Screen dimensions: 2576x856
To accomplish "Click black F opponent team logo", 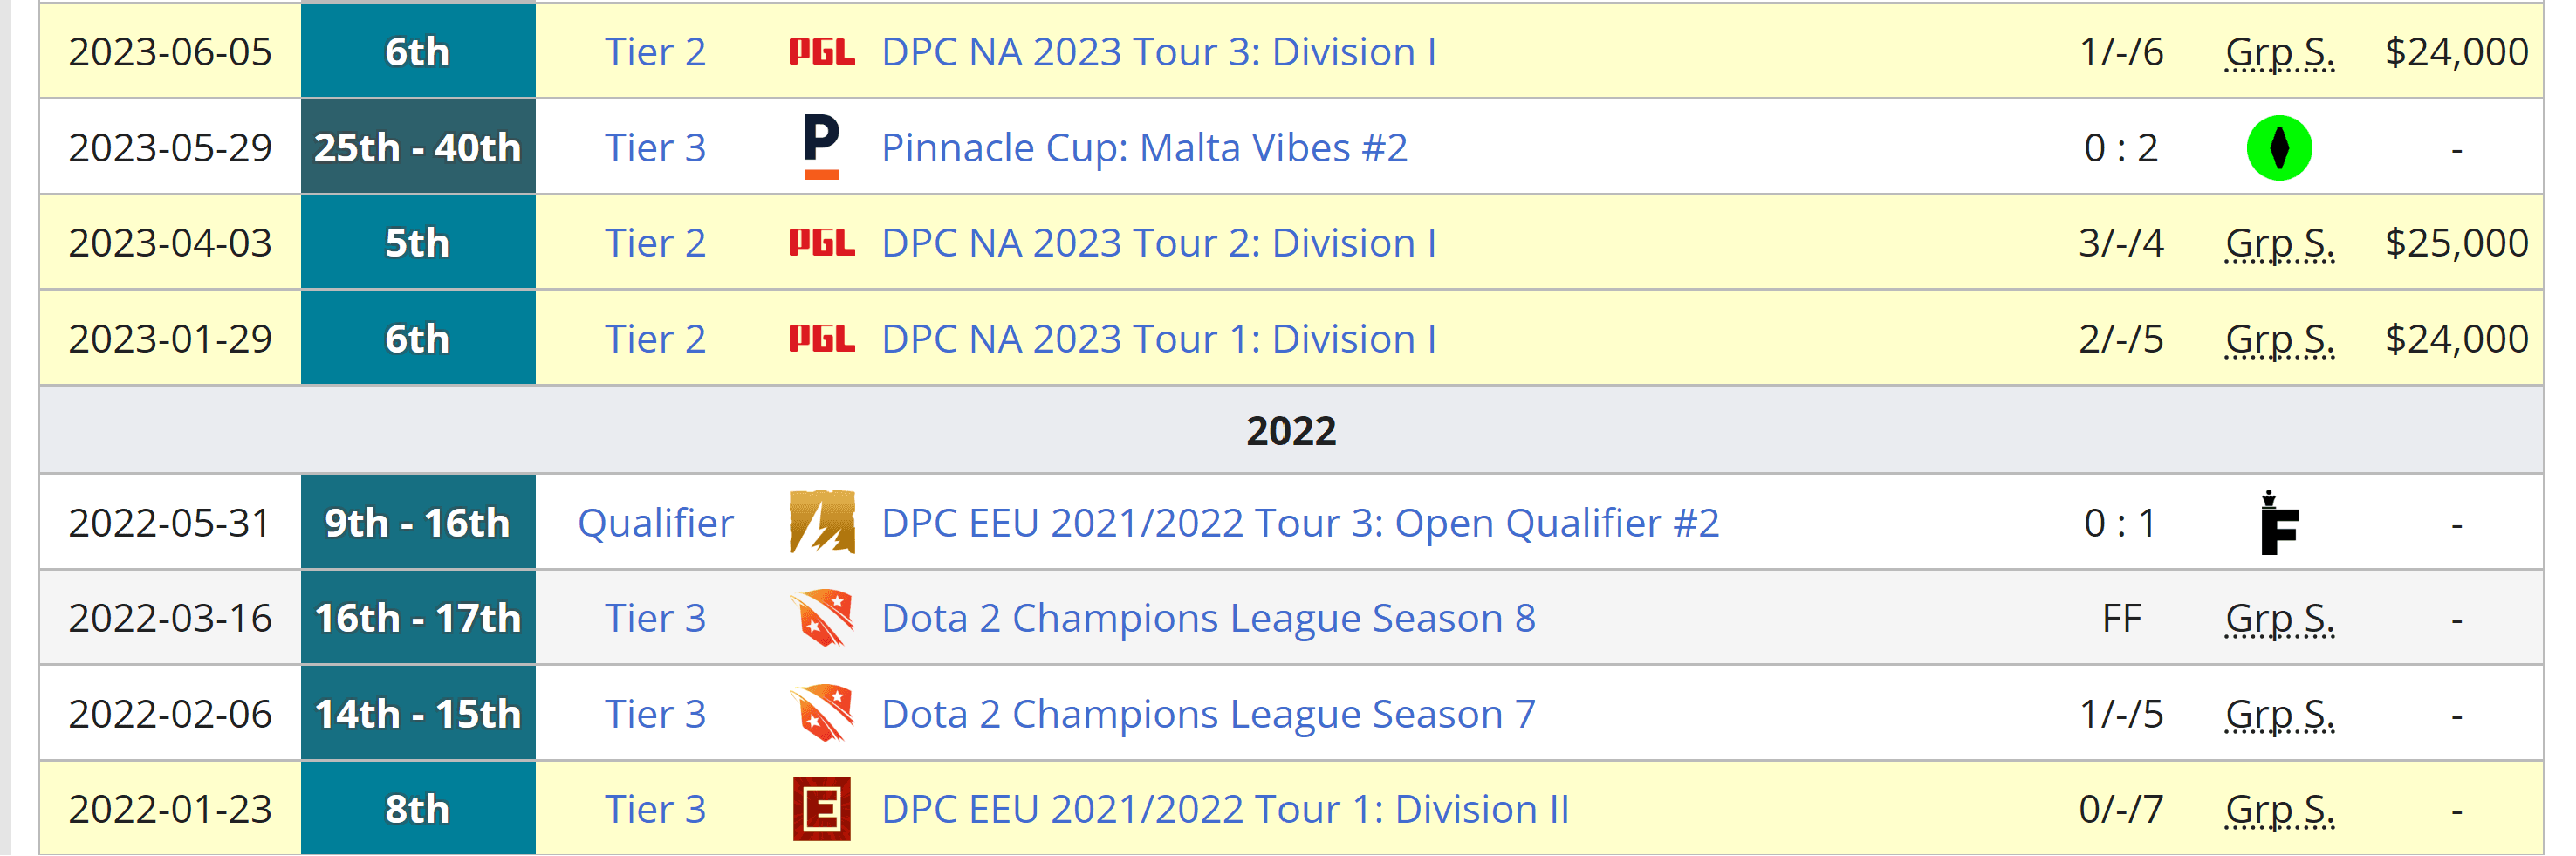I will [x=2278, y=523].
